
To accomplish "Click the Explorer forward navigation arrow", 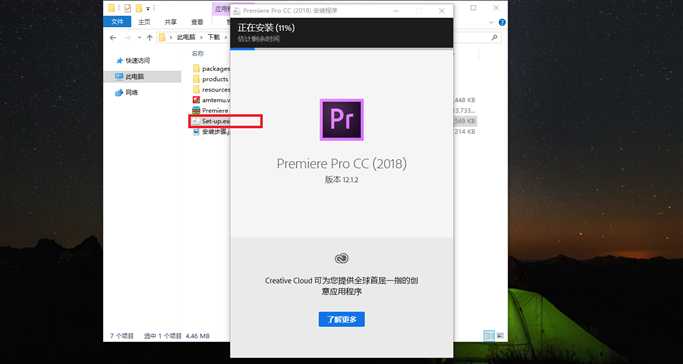I will (128, 38).
